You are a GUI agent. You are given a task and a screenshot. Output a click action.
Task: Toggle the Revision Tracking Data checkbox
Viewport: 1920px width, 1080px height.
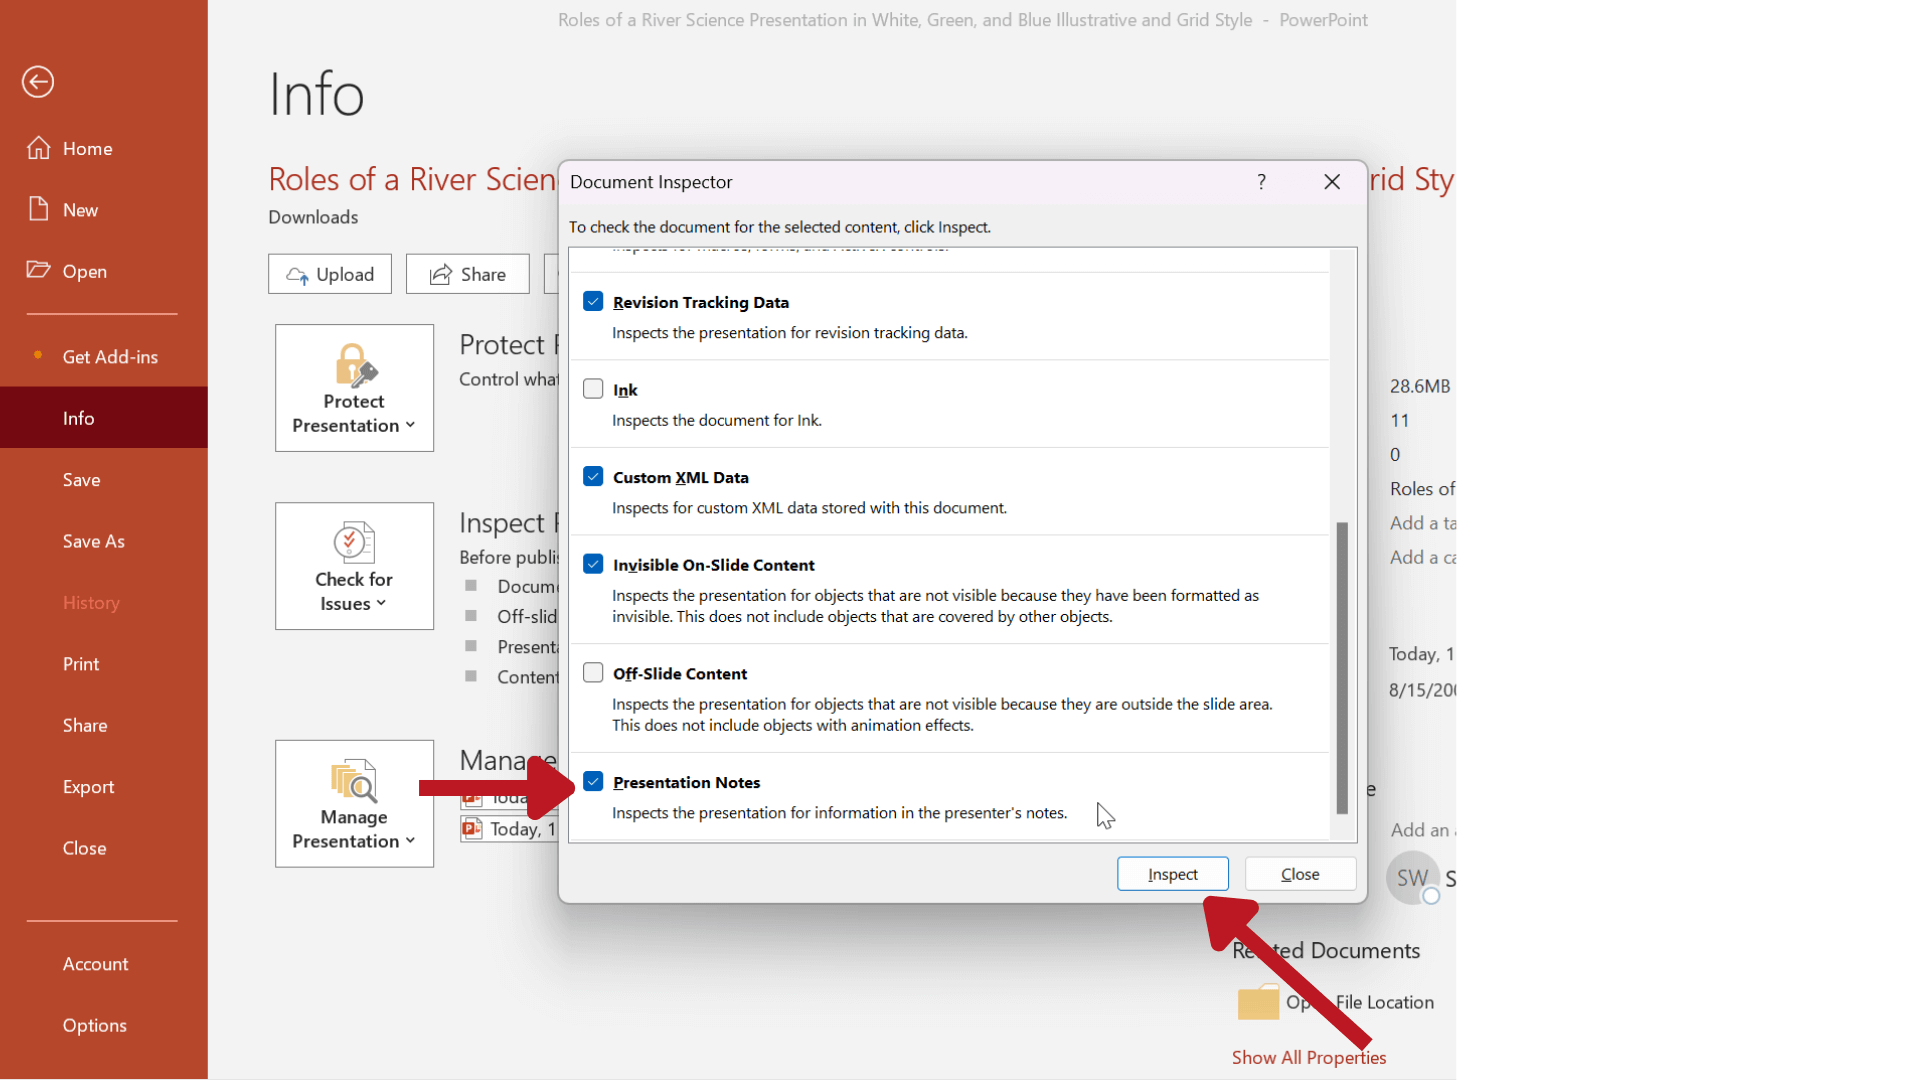tap(592, 301)
